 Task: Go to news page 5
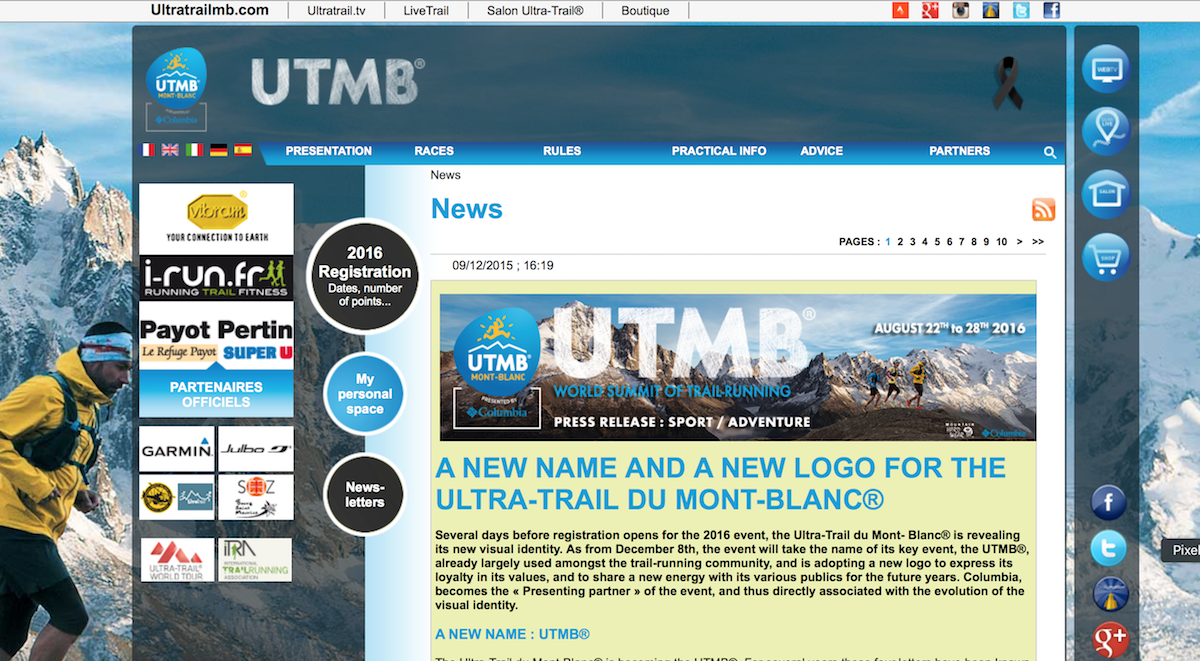937,242
